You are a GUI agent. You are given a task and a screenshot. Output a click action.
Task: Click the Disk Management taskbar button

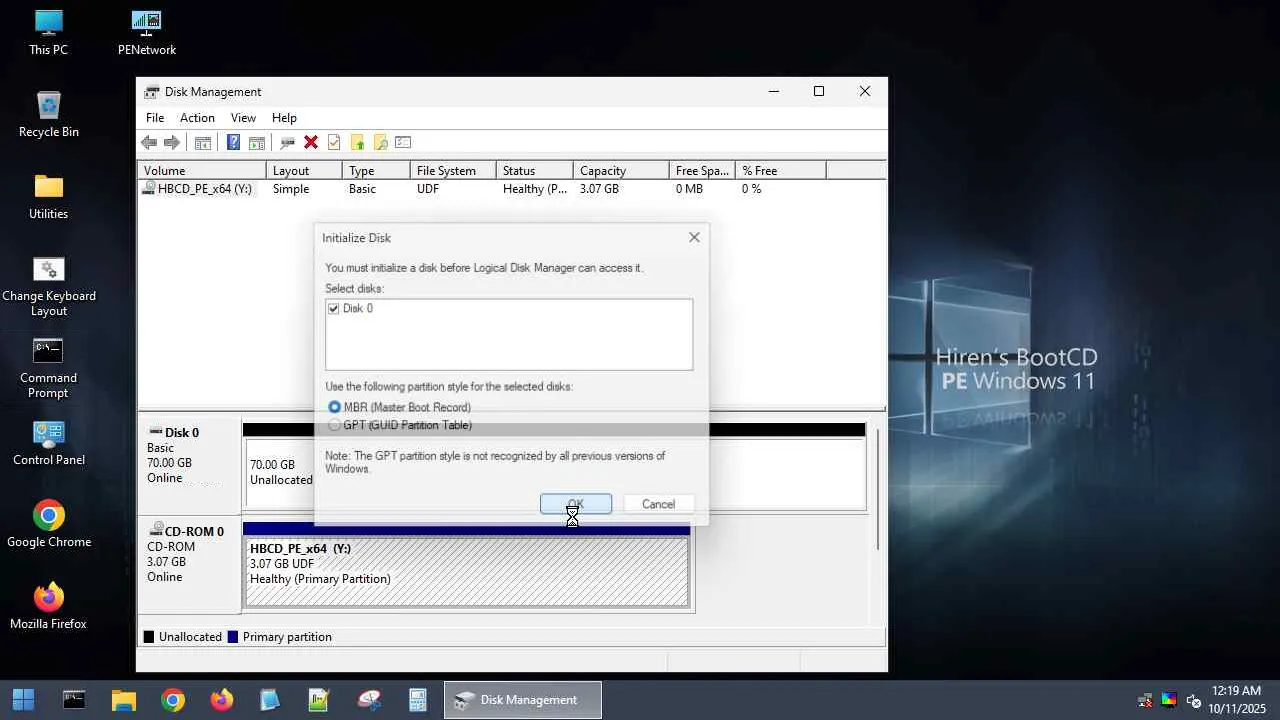[523, 700]
